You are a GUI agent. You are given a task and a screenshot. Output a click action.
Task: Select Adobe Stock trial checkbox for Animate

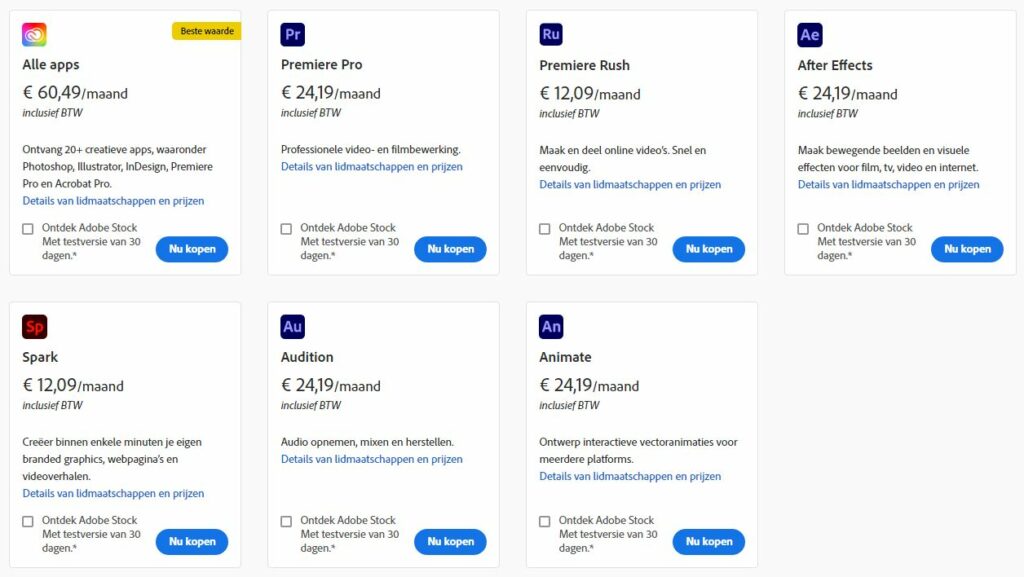click(545, 521)
